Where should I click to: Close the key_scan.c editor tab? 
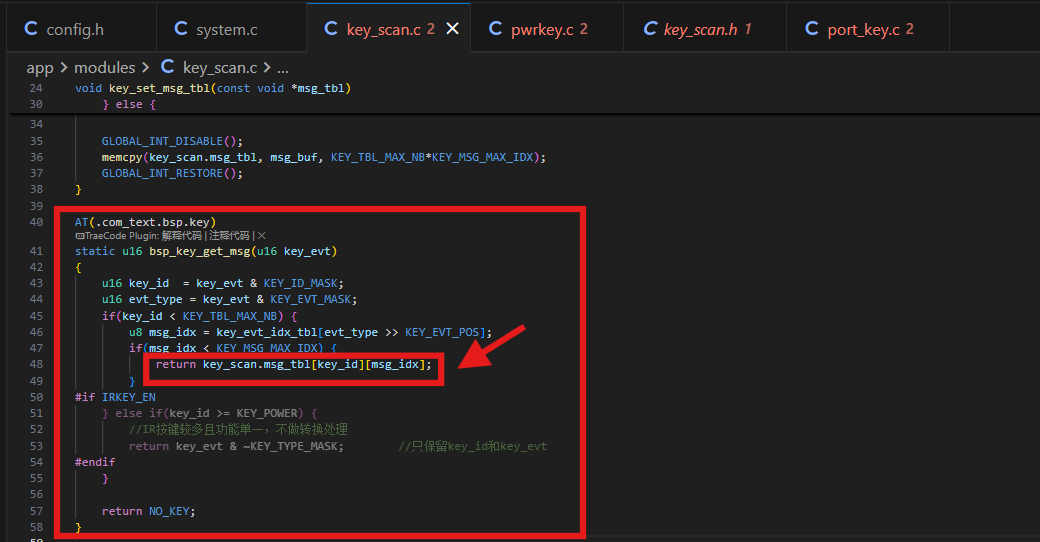[452, 29]
